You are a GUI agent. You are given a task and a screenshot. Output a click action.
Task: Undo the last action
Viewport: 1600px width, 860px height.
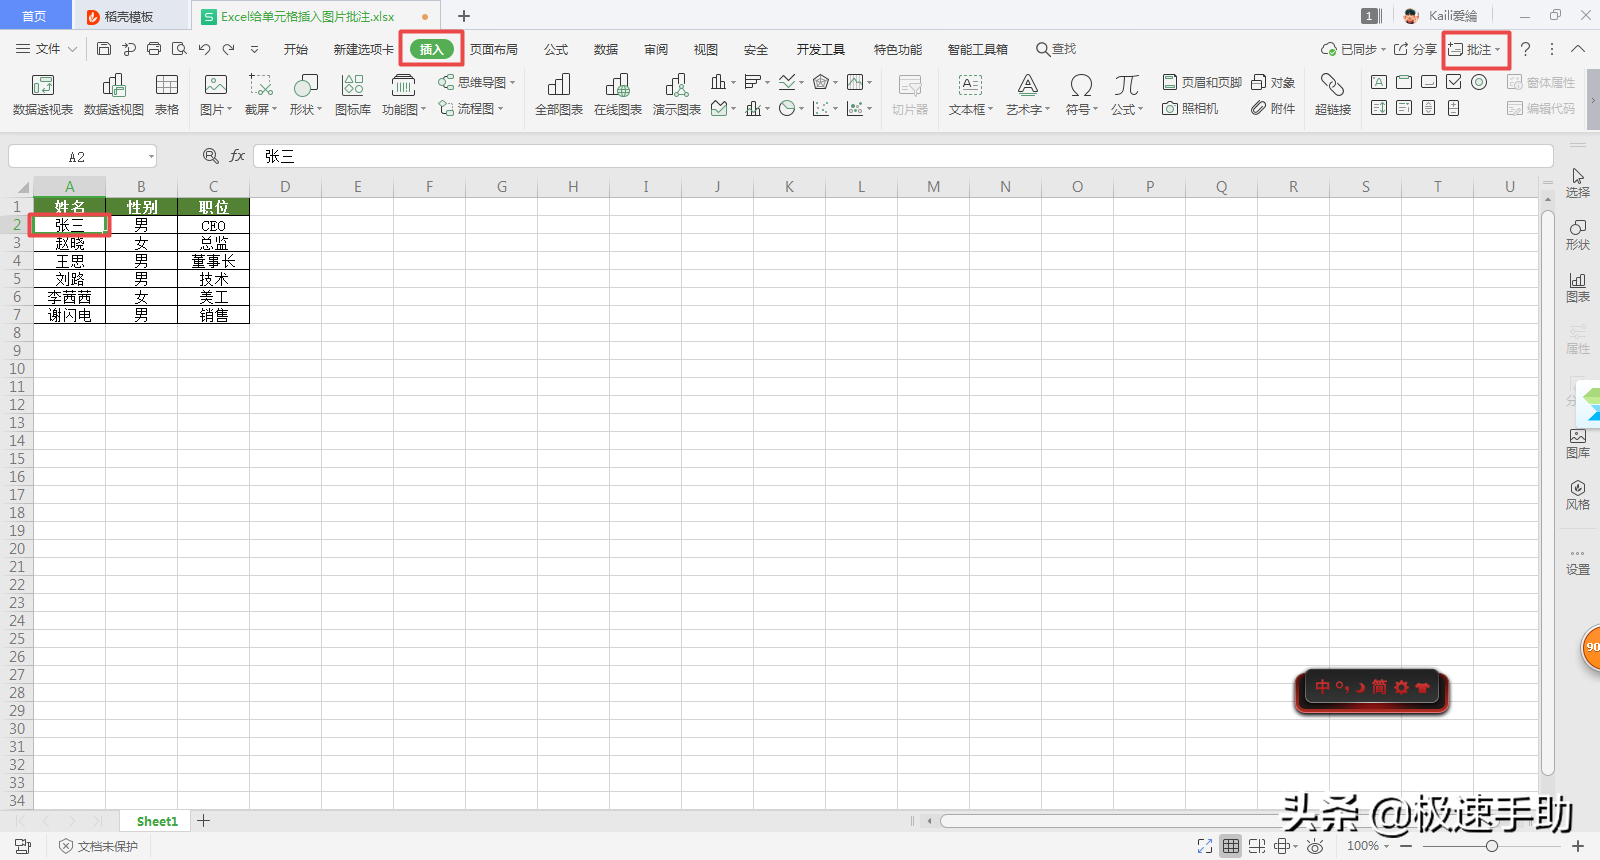pos(204,49)
